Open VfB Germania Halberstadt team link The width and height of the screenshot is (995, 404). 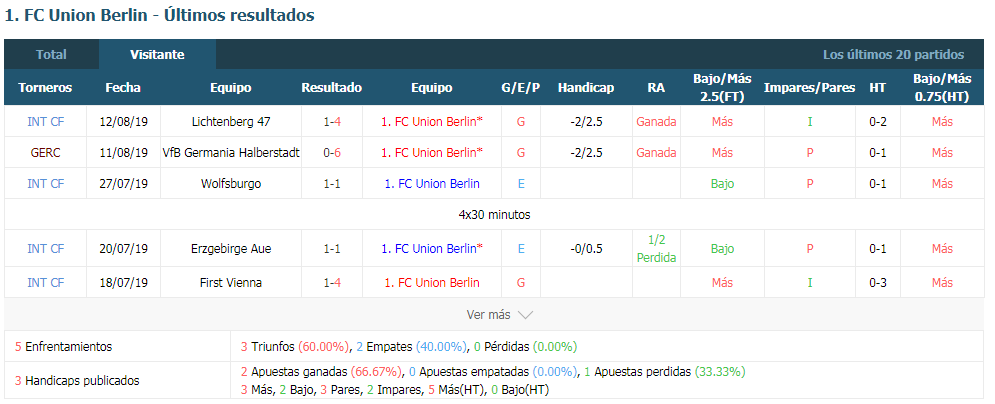tap(231, 153)
